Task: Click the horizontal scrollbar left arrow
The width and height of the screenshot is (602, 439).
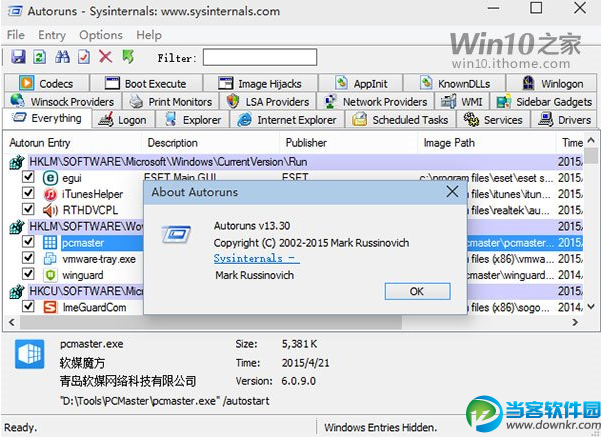Action: click(x=12, y=323)
